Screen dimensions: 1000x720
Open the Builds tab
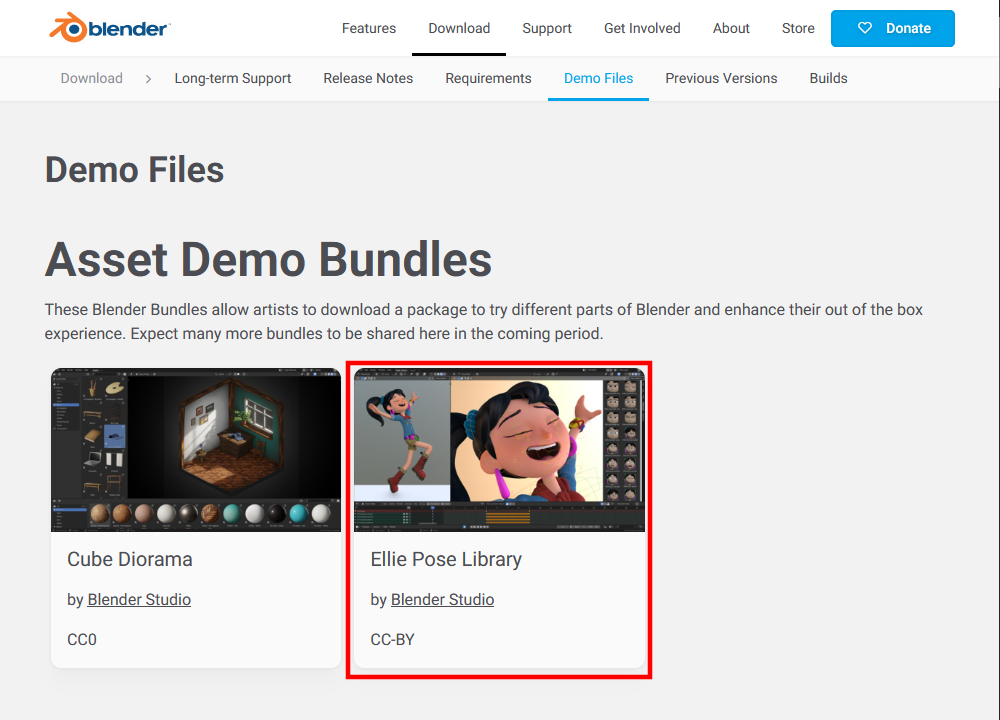(x=828, y=78)
